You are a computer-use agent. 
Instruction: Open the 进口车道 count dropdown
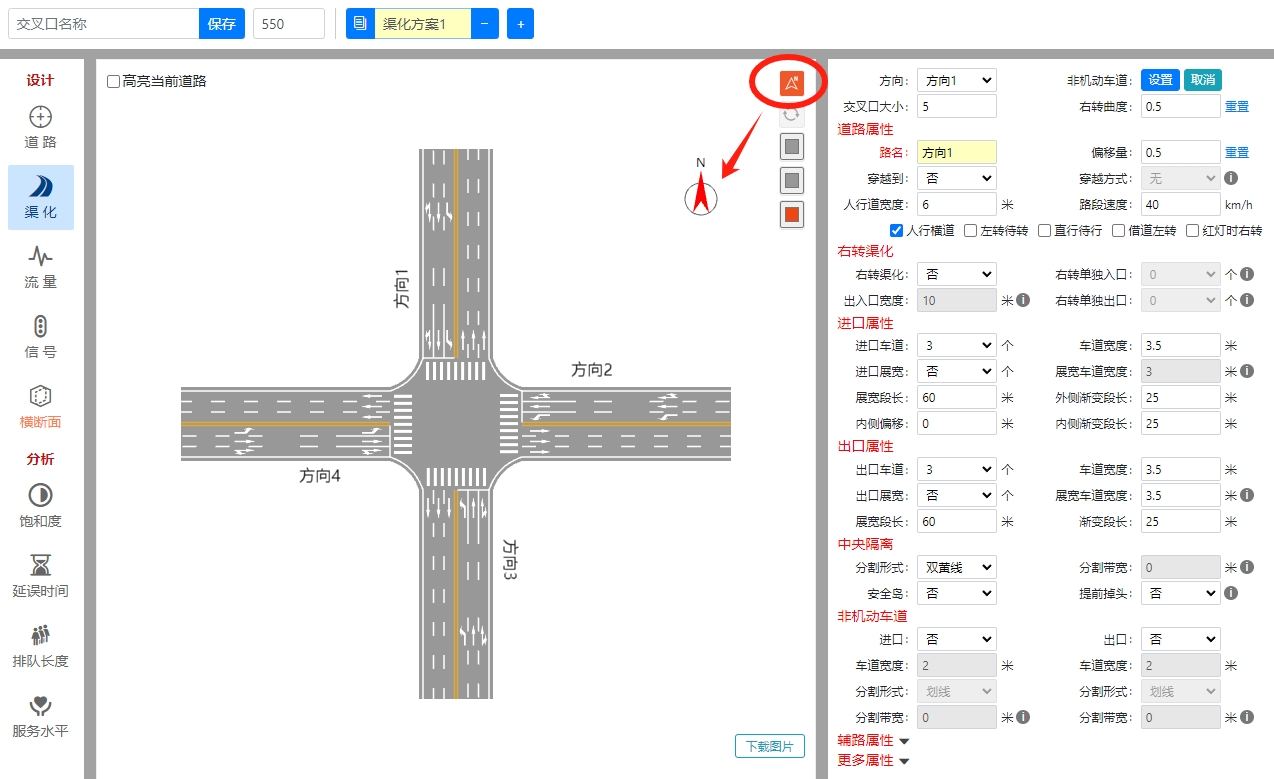(x=956, y=345)
